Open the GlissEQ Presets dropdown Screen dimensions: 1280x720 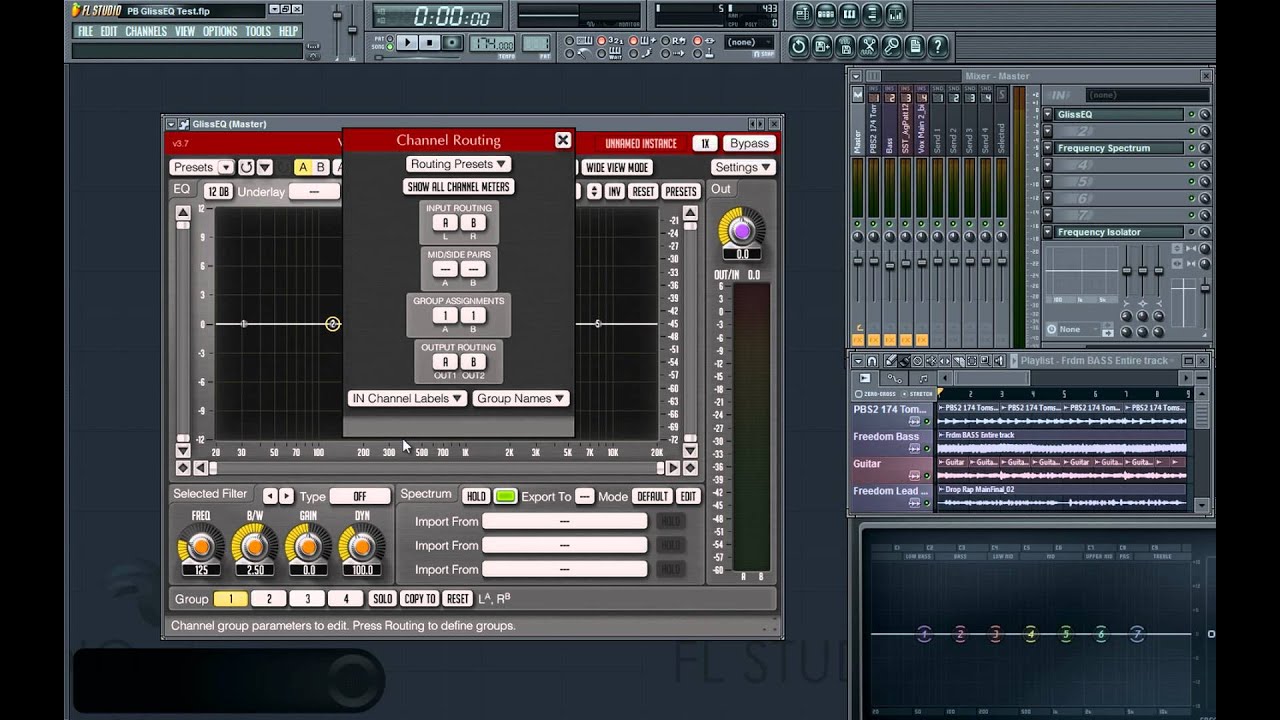(x=201, y=167)
